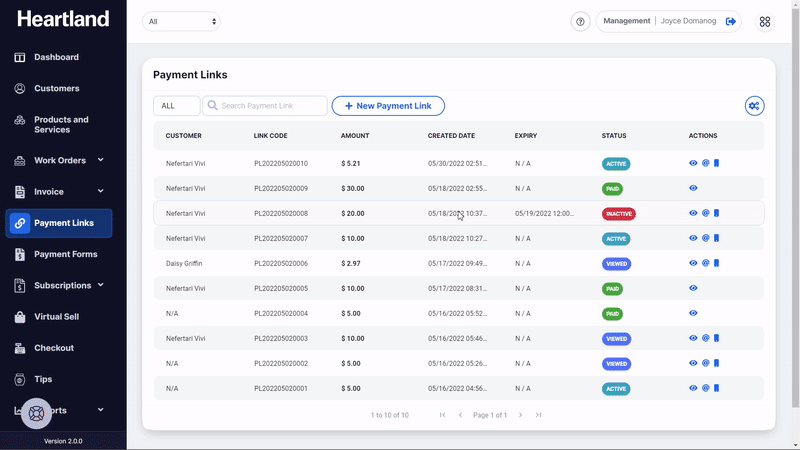
Task: Open Dashboard from the sidebar
Action: tap(56, 57)
